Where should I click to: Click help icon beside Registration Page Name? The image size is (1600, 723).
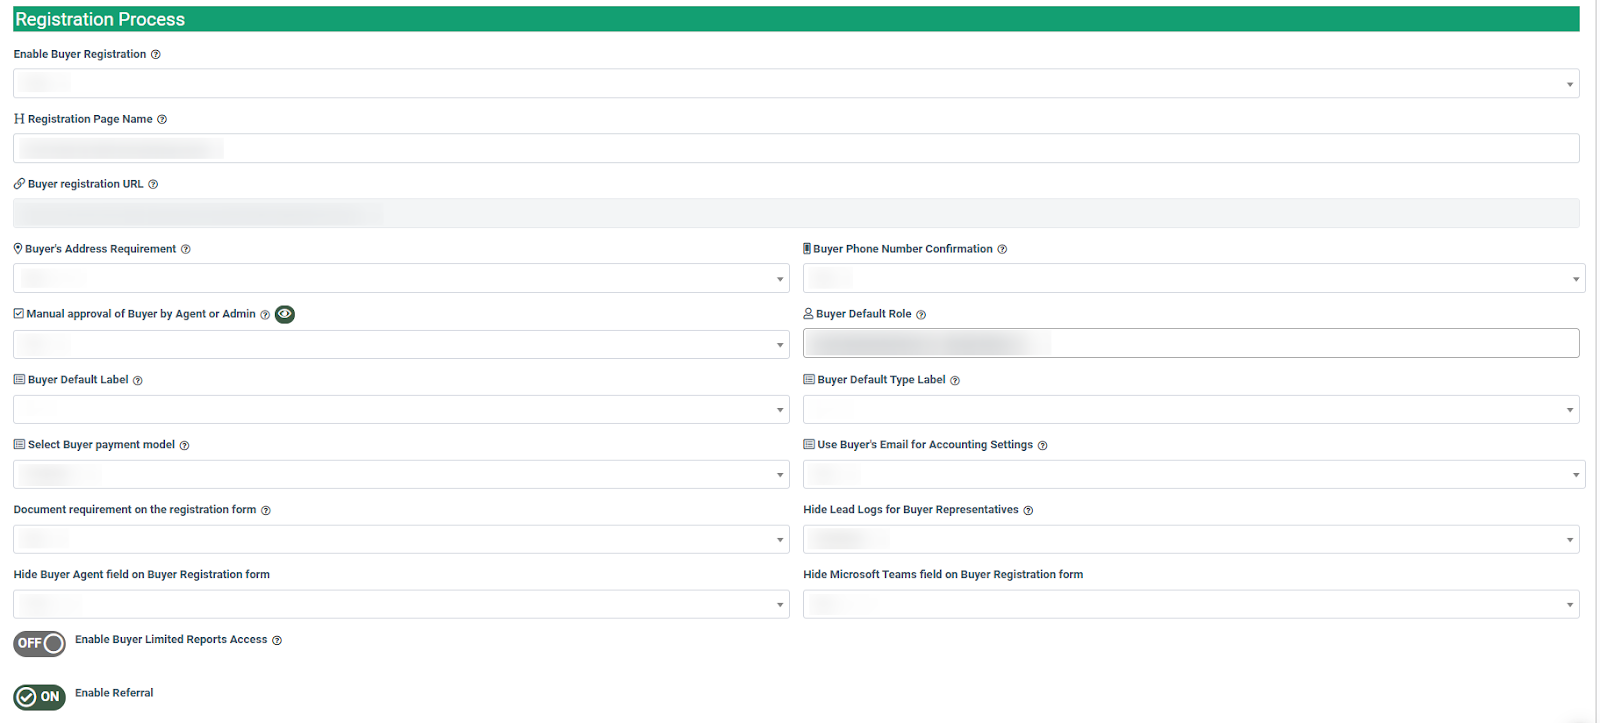coord(162,120)
